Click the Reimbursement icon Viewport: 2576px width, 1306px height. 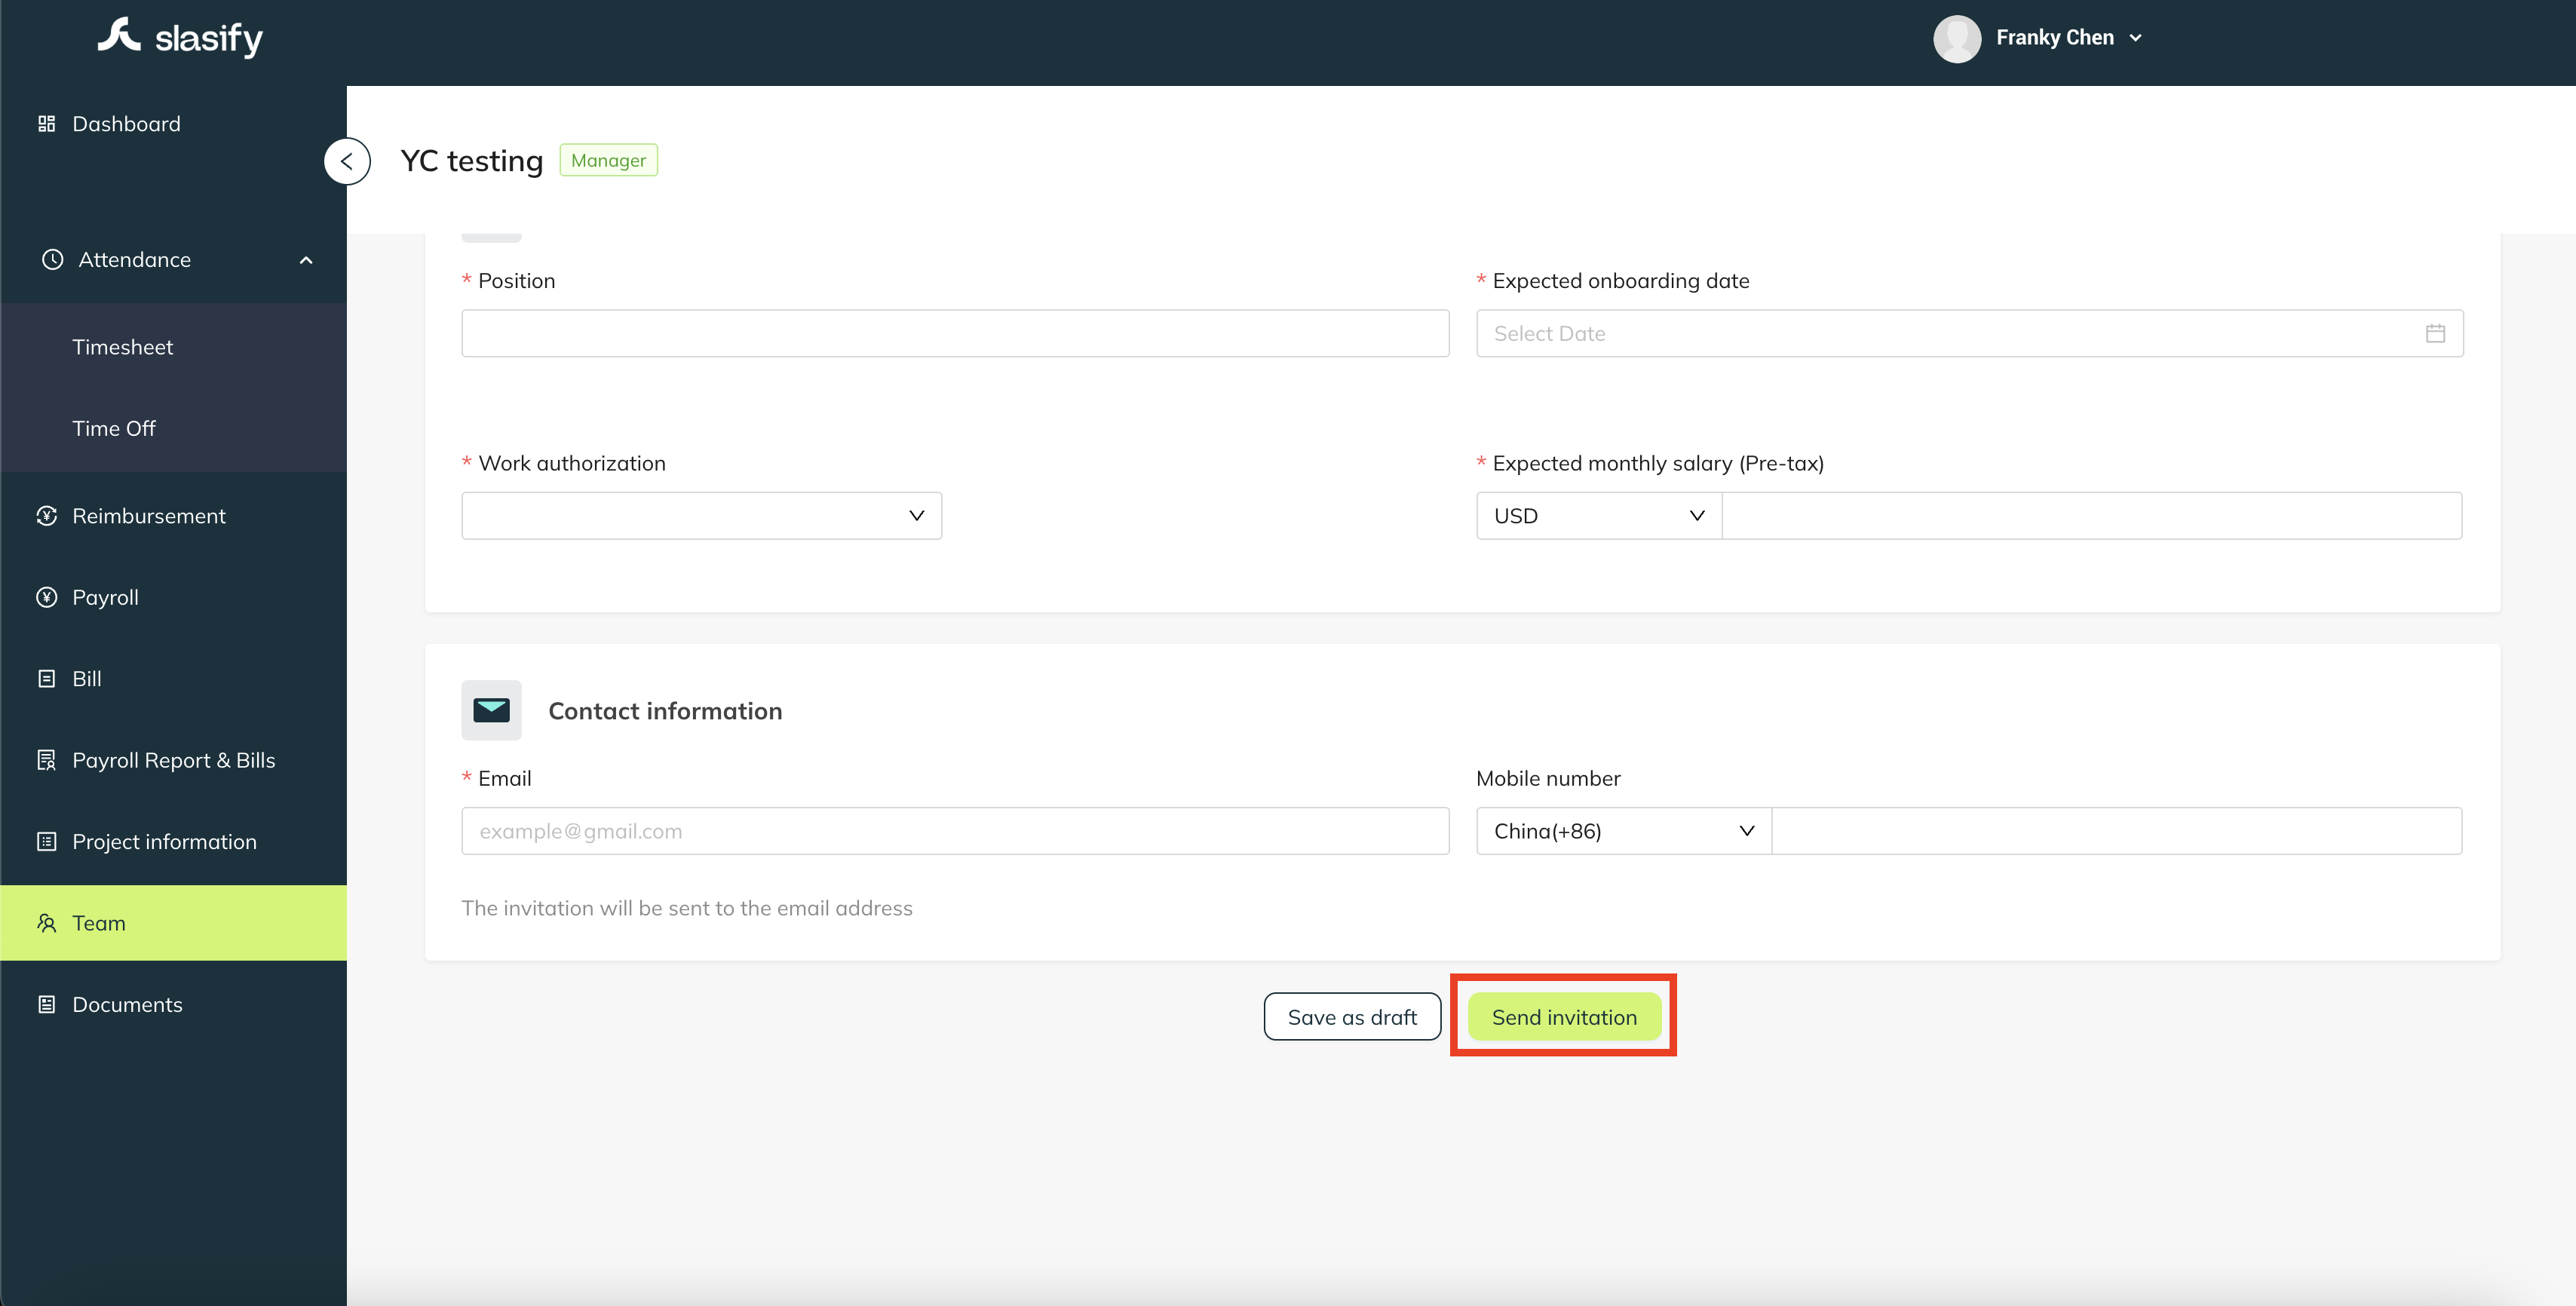[x=46, y=516]
